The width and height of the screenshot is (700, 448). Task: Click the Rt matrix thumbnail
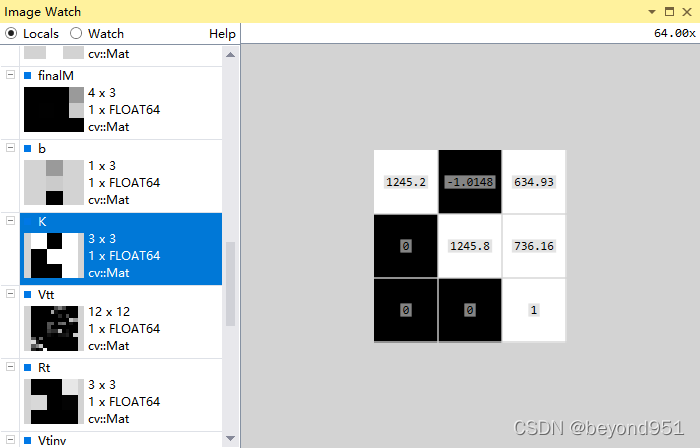click(x=54, y=401)
